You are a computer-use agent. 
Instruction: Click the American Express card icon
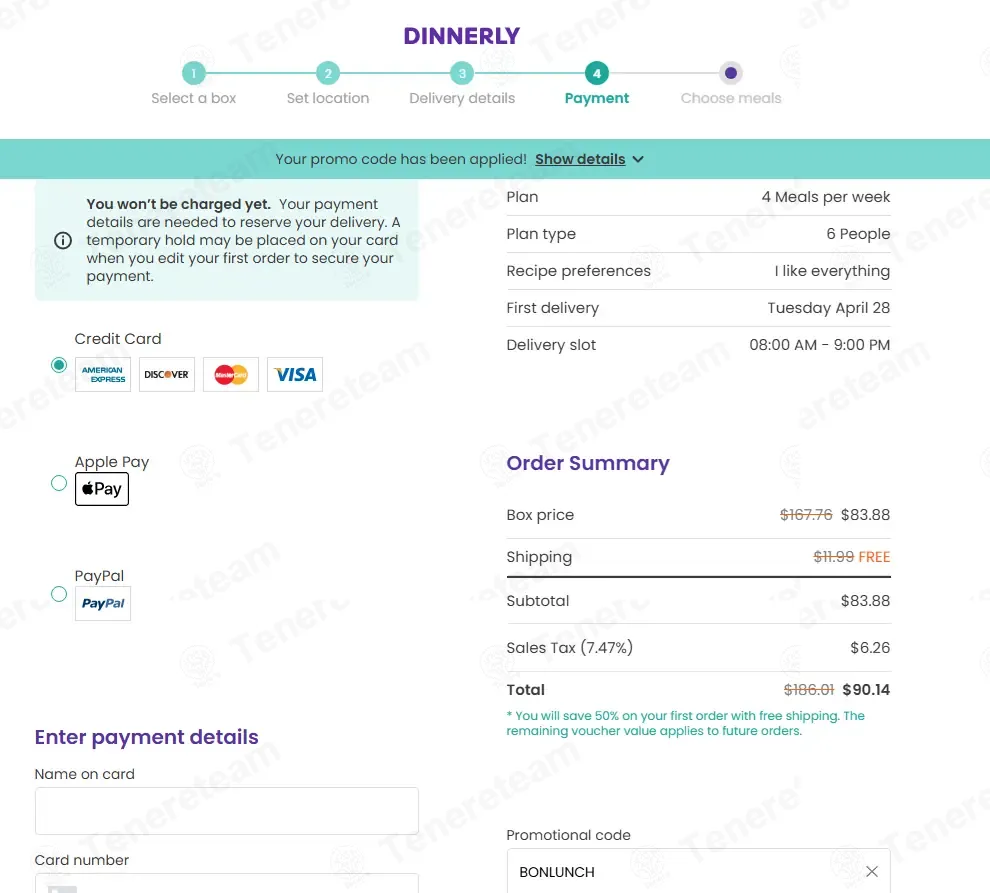(x=103, y=375)
